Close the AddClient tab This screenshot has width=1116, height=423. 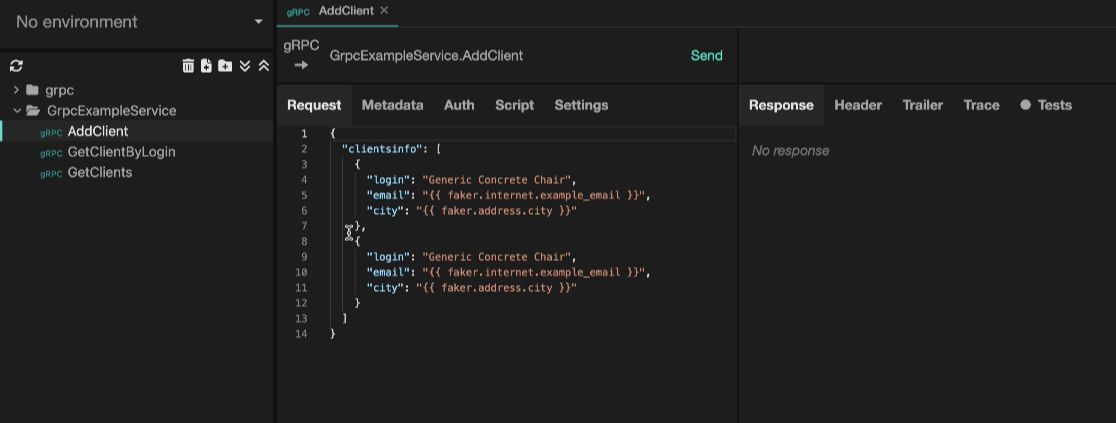384,11
